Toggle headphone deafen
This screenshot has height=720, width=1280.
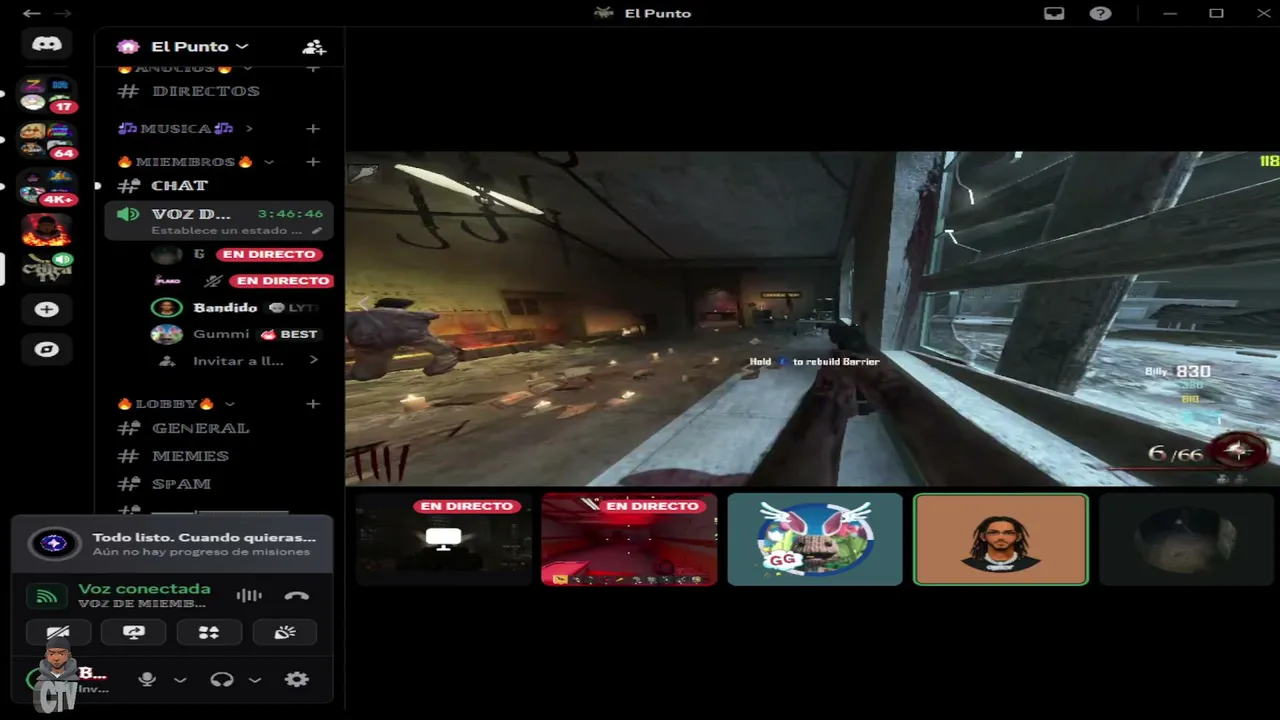[221, 679]
